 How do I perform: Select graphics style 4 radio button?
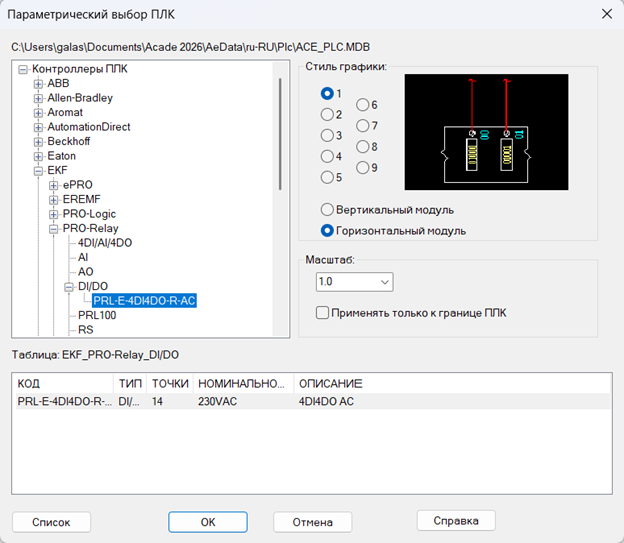point(327,156)
